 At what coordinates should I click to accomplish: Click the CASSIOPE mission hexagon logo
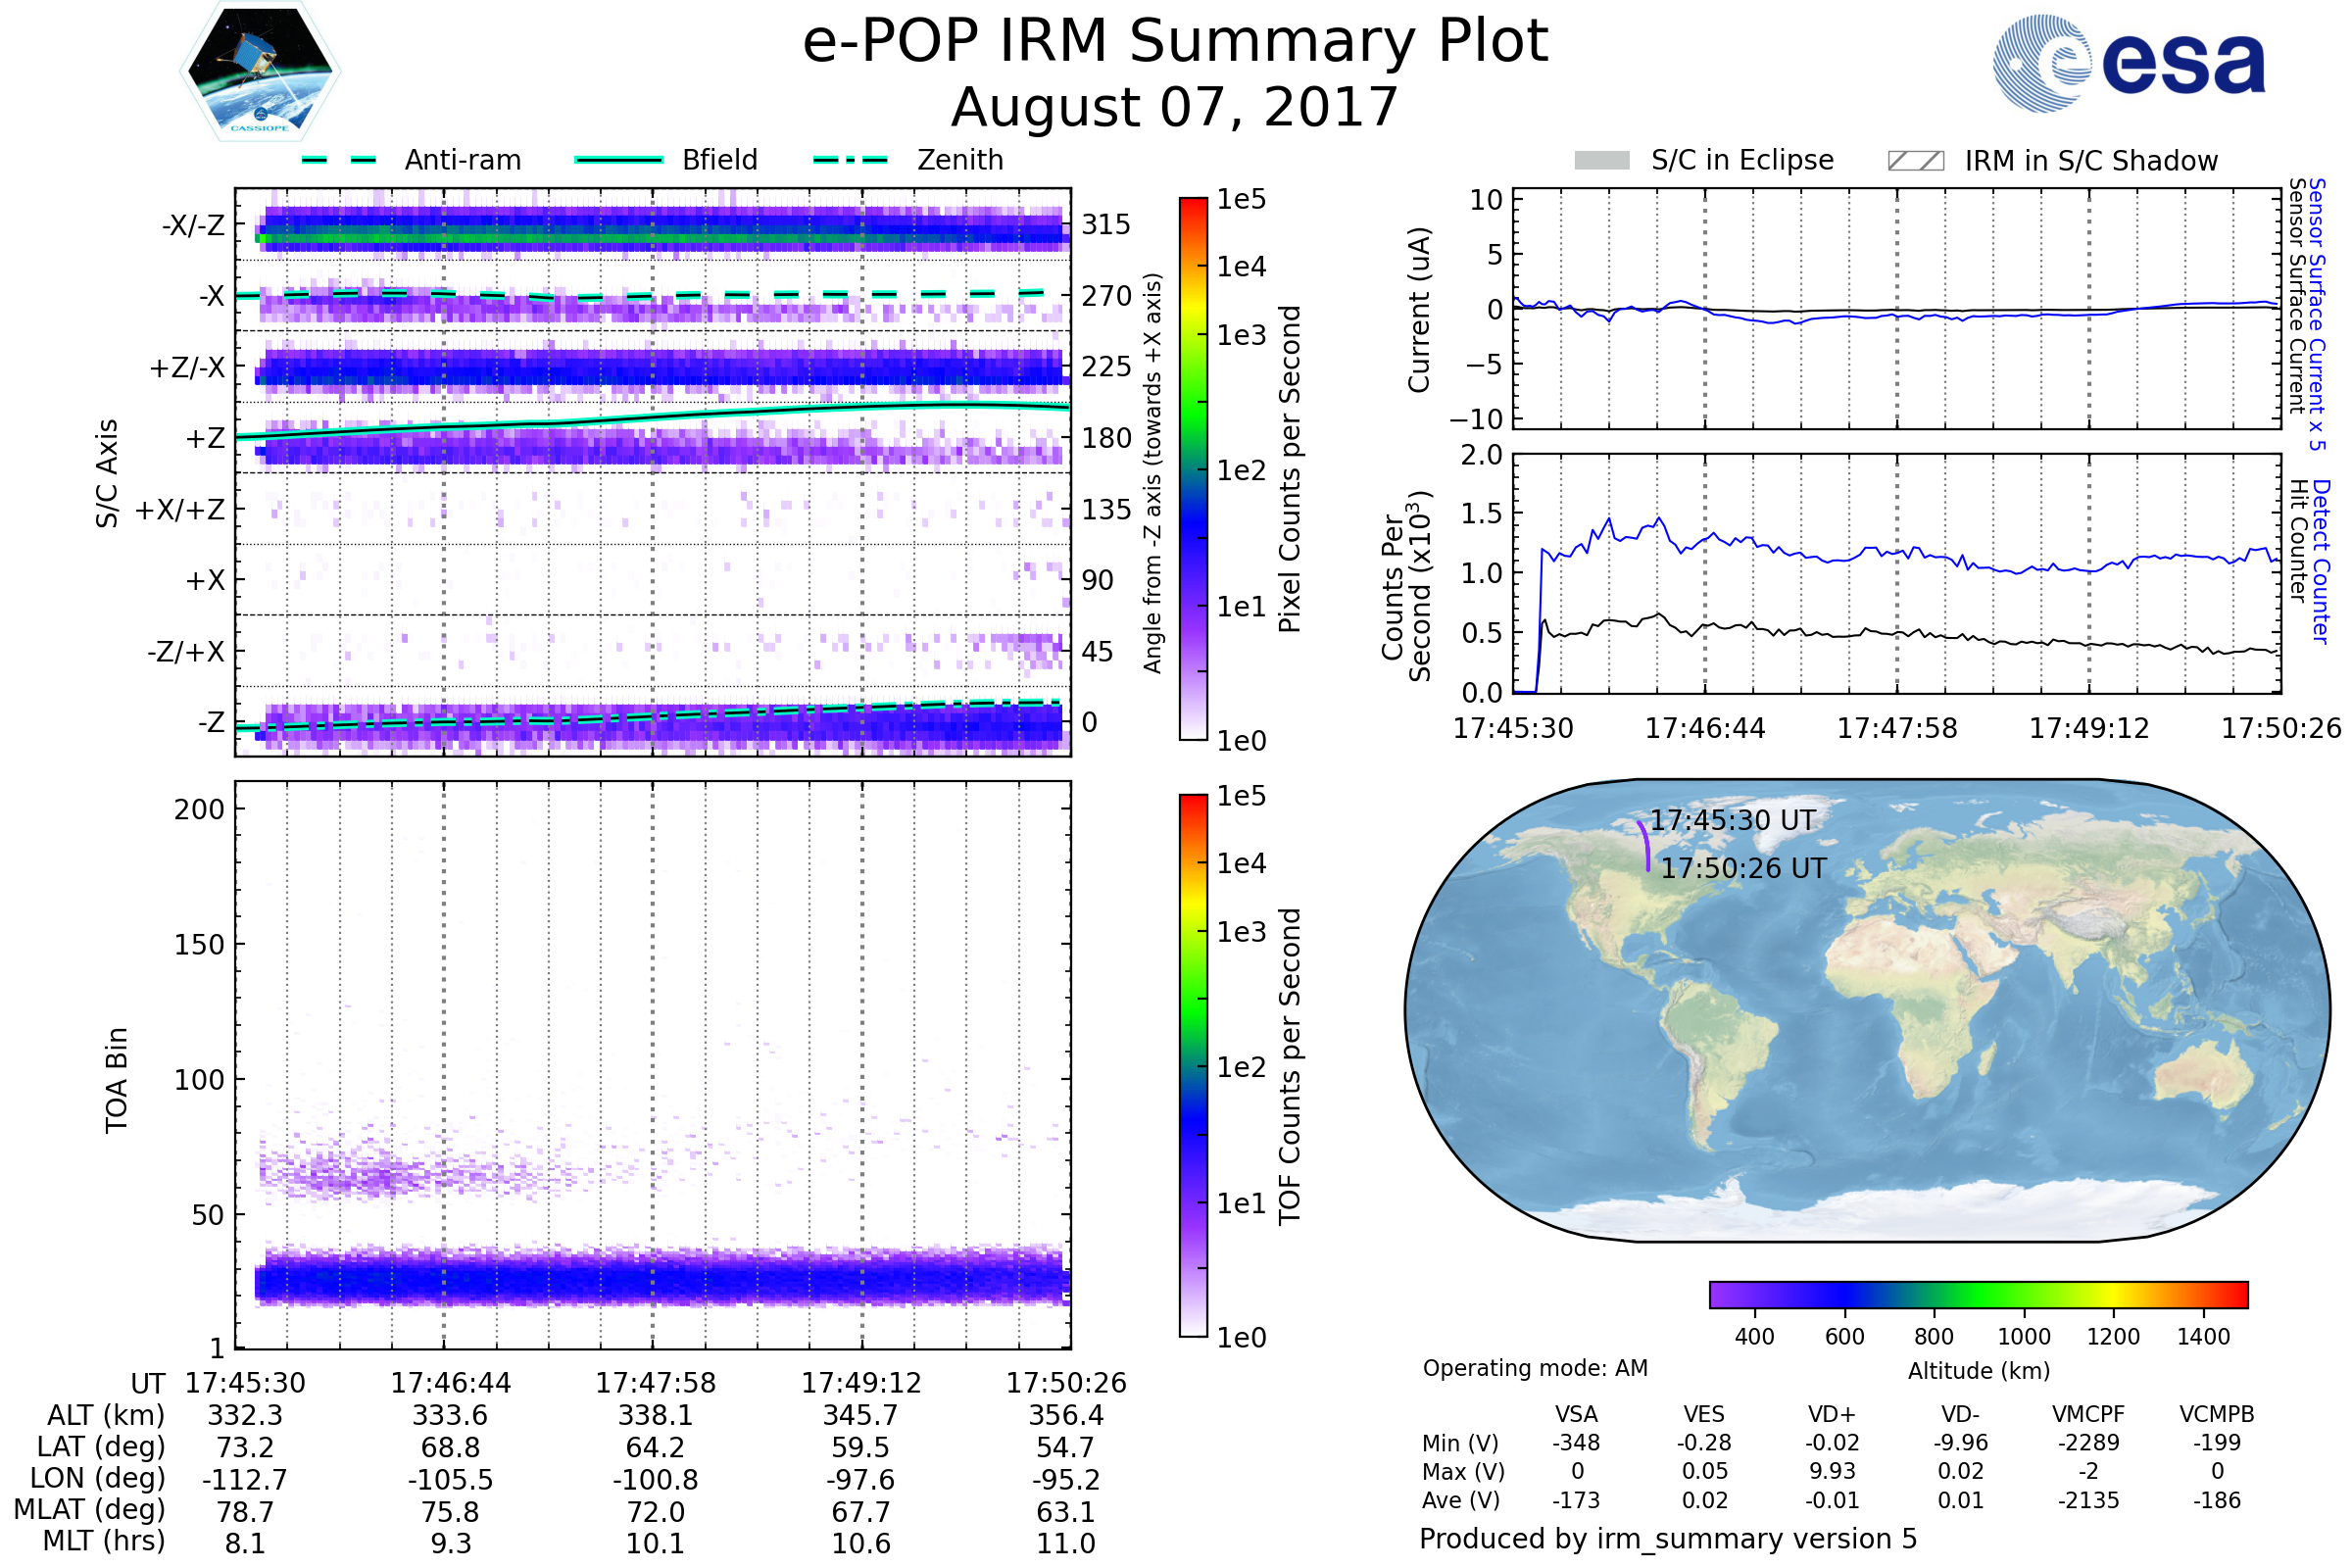(x=260, y=72)
